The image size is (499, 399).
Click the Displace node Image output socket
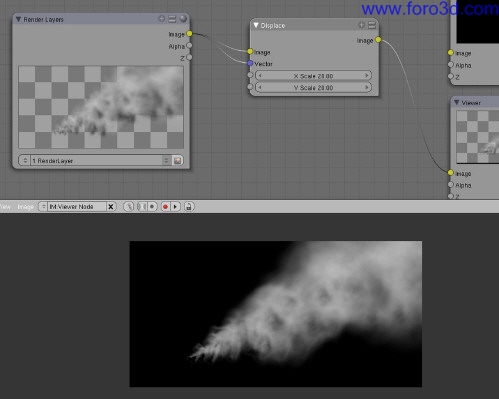(378, 40)
